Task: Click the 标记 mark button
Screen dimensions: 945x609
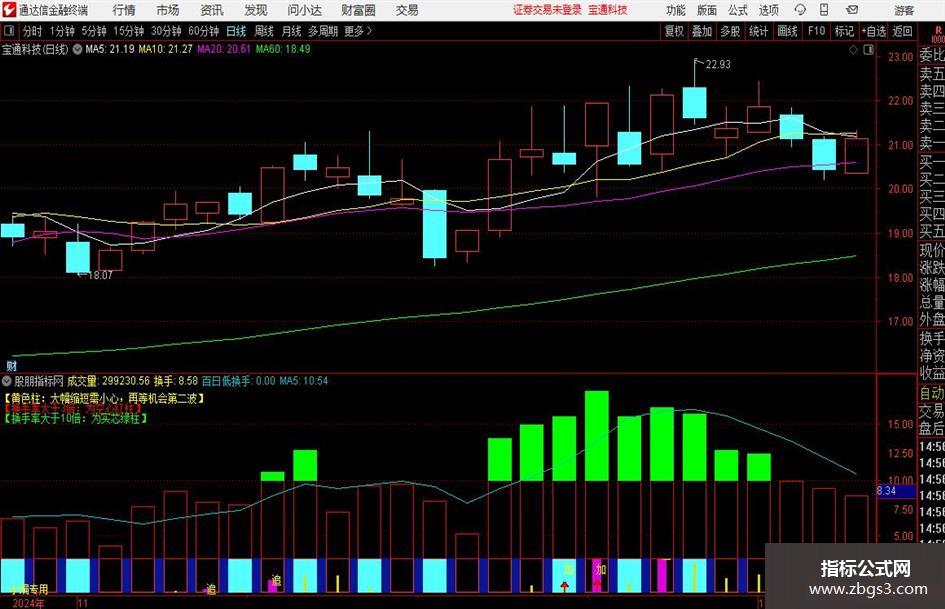Action: pos(844,31)
